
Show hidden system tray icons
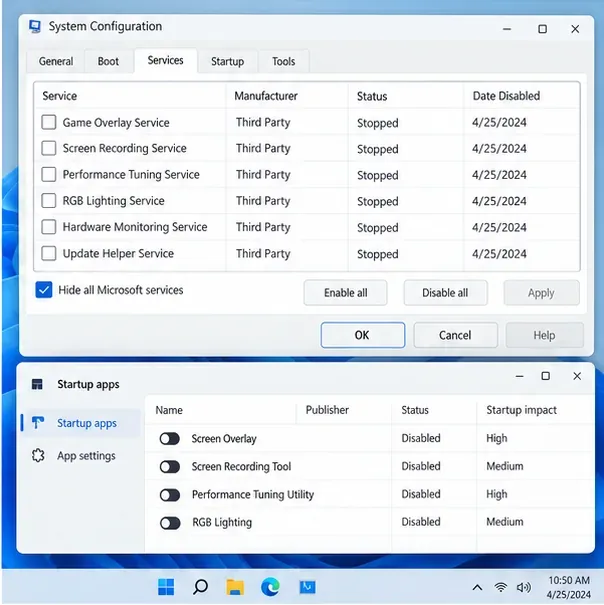[x=477, y=588]
